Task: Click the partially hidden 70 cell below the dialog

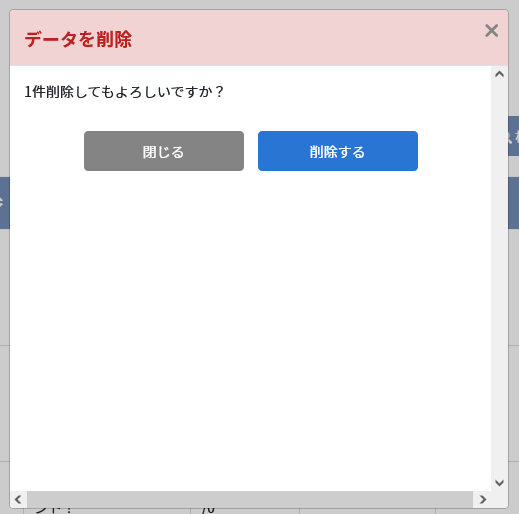Action: pyautogui.click(x=208, y=511)
